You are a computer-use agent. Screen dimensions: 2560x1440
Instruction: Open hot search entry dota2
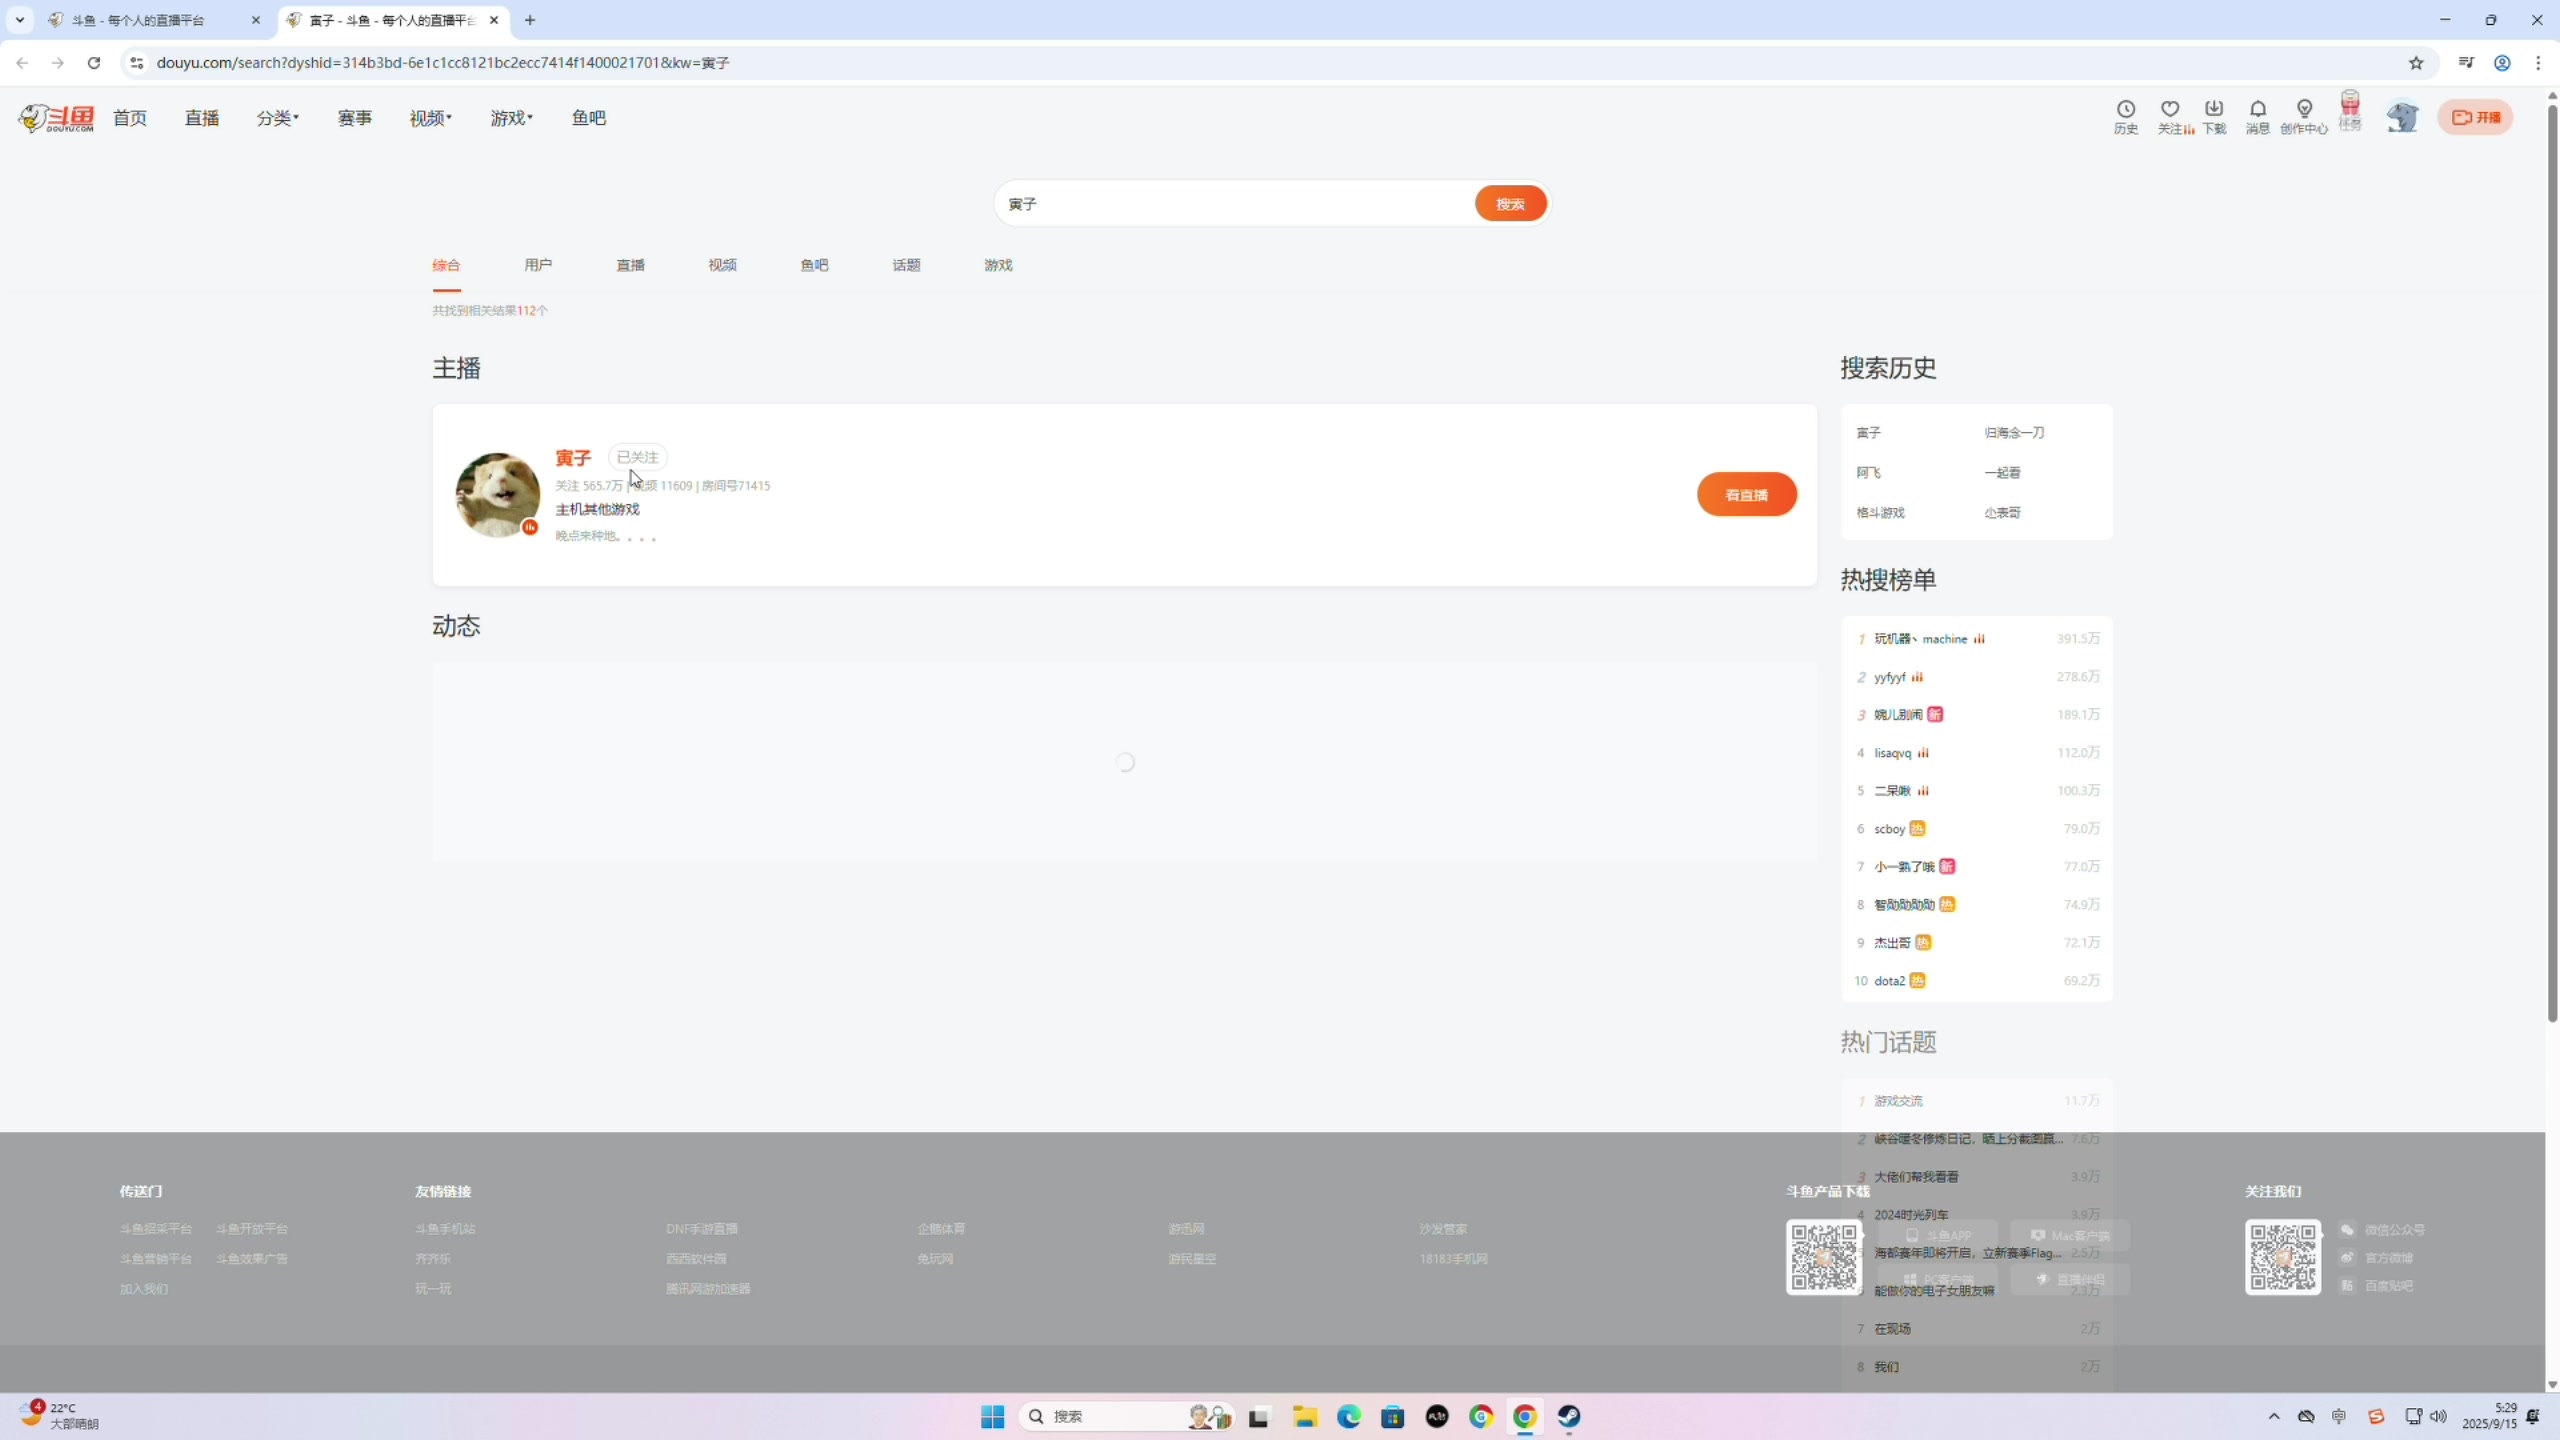point(1889,981)
